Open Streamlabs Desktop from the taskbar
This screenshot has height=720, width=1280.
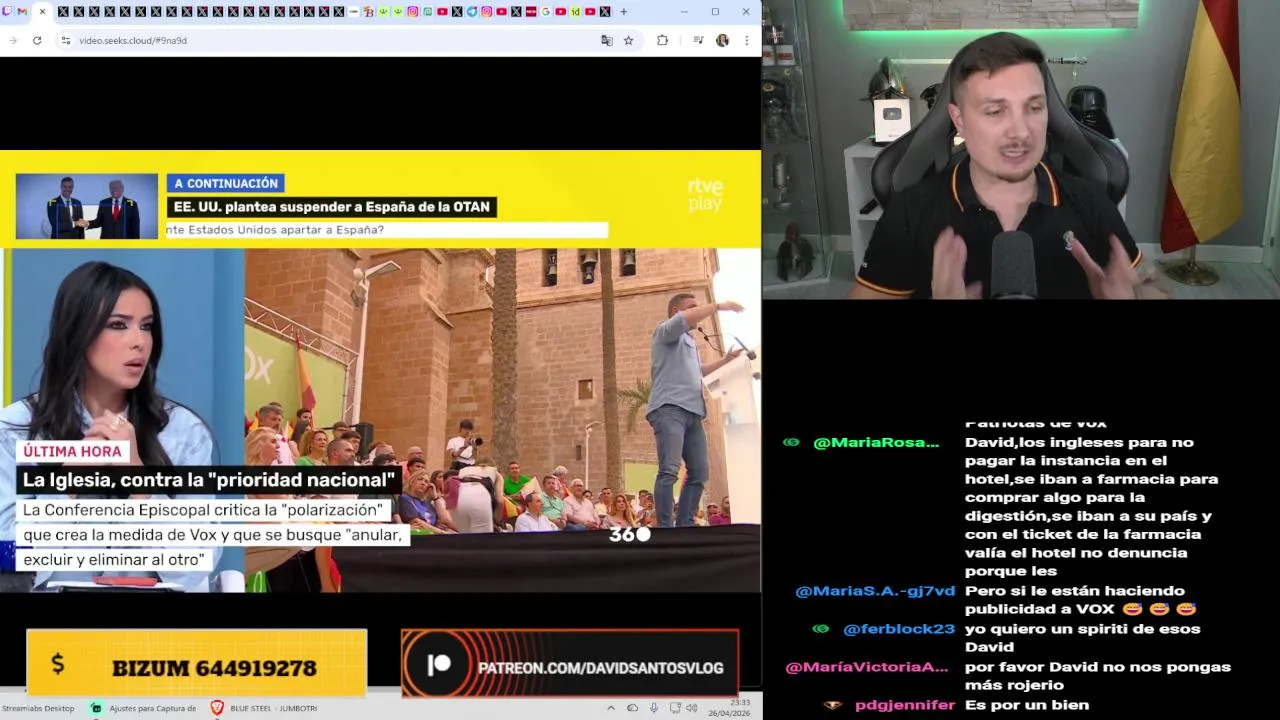point(38,708)
